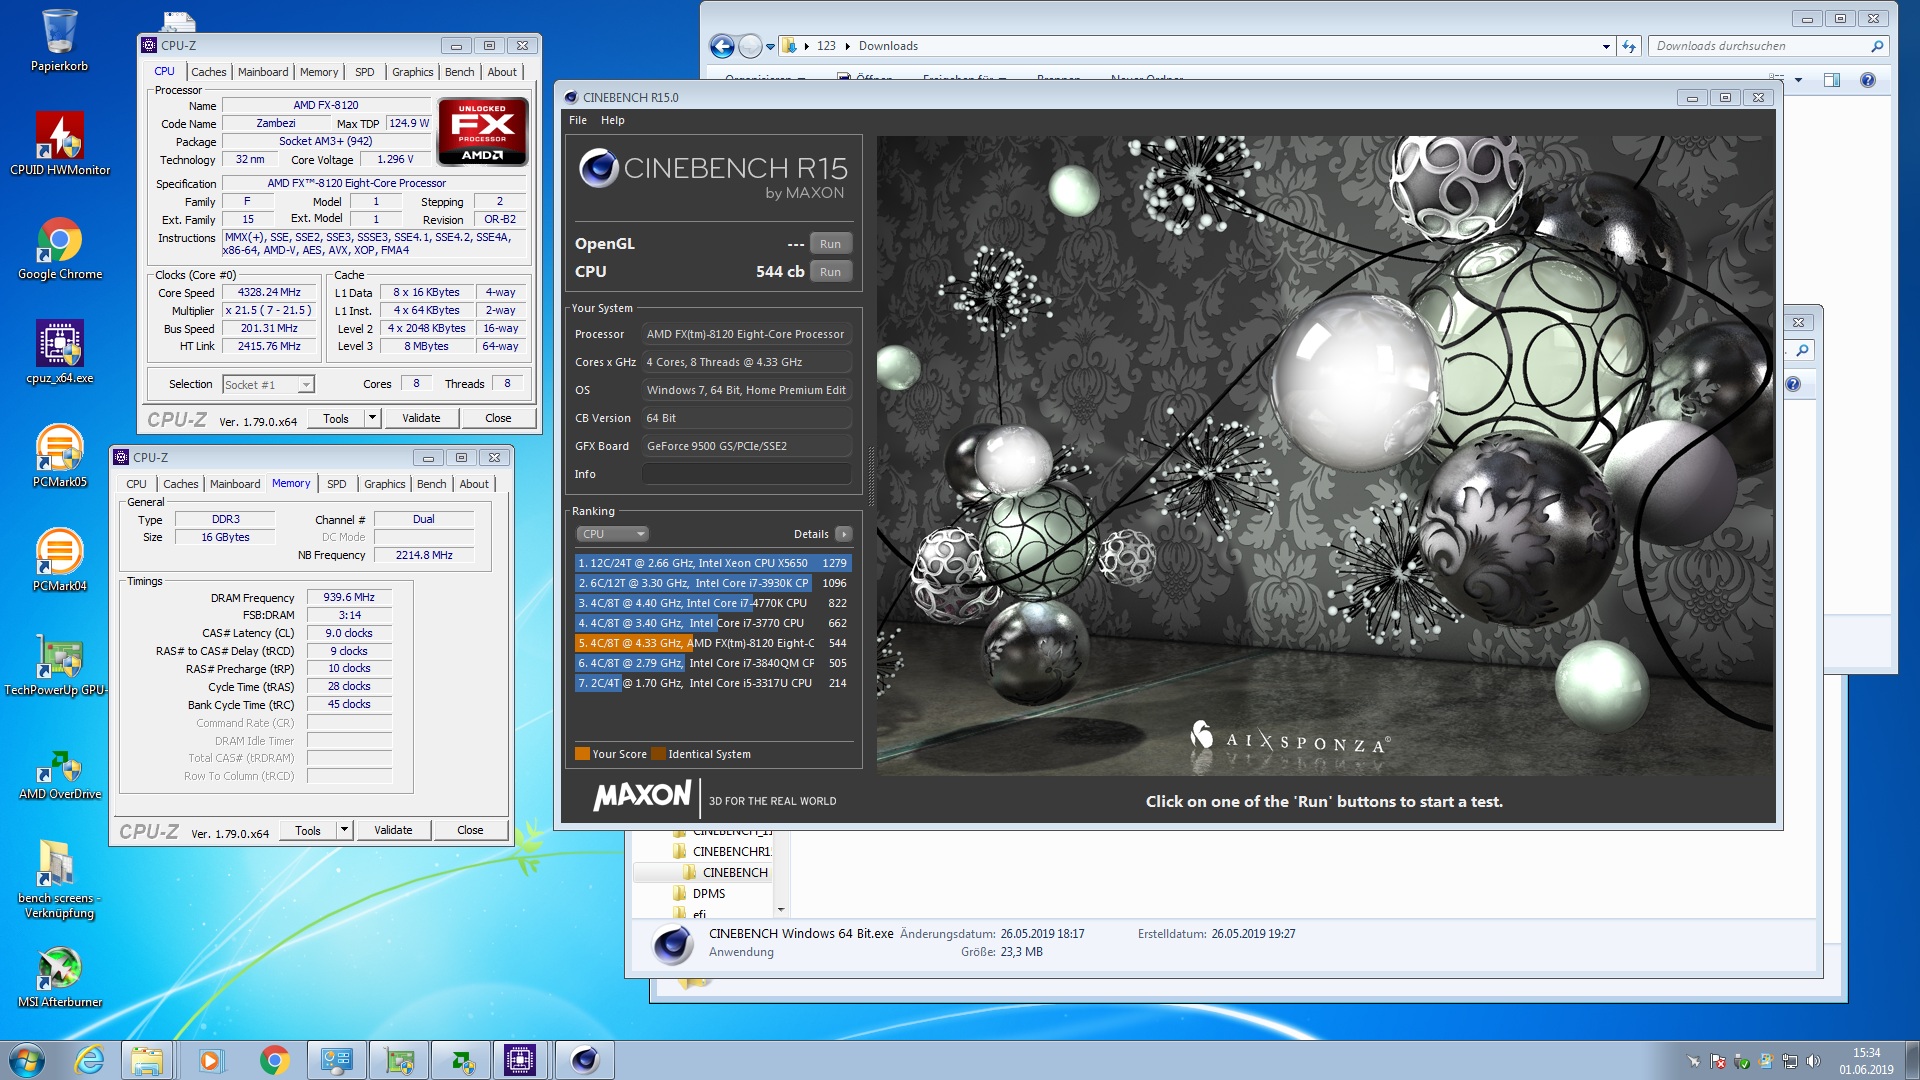1920x1080 pixels.
Task: Open the Windows Start menu orb
Action: click(x=27, y=1060)
